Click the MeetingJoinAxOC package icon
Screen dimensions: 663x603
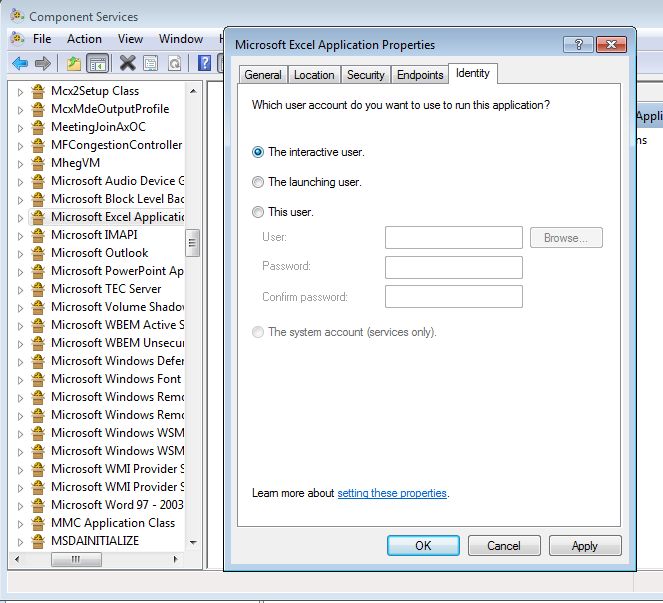click(38, 127)
